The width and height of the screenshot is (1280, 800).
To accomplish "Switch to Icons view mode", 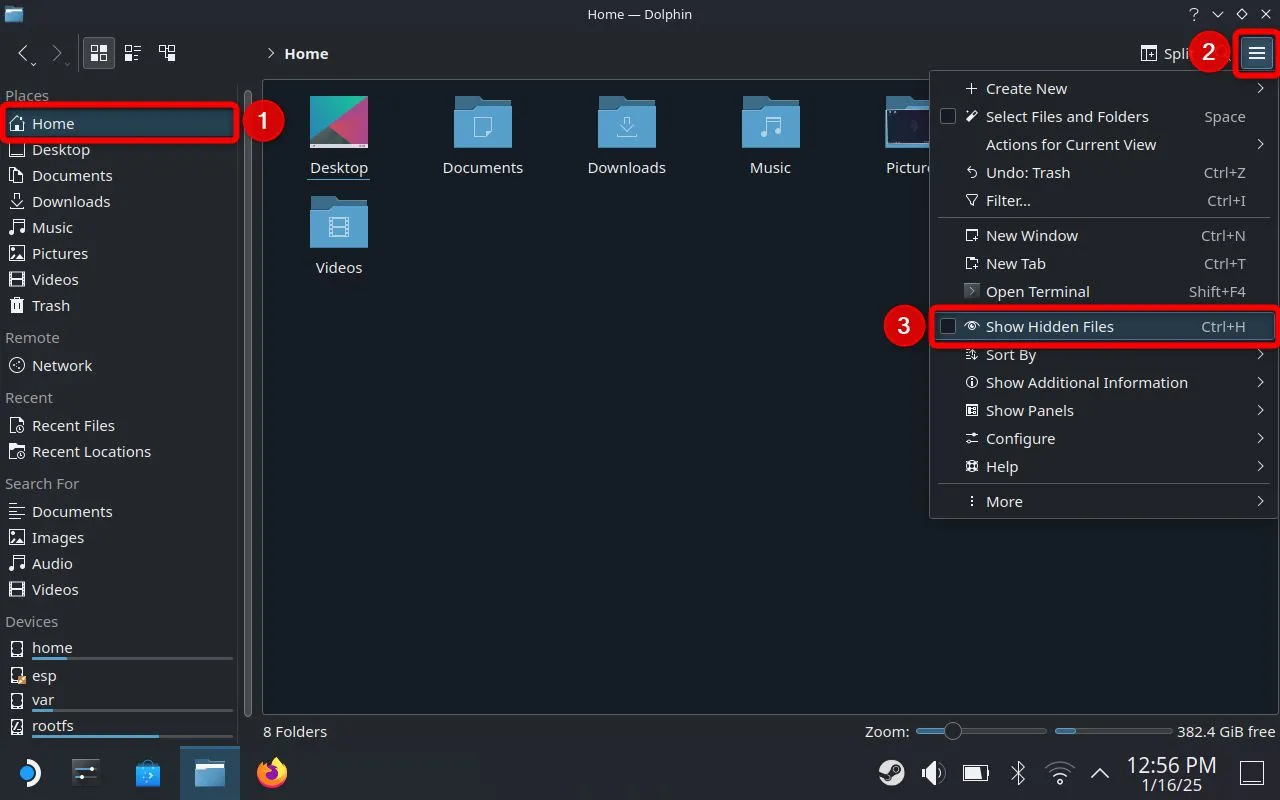I will coord(99,53).
